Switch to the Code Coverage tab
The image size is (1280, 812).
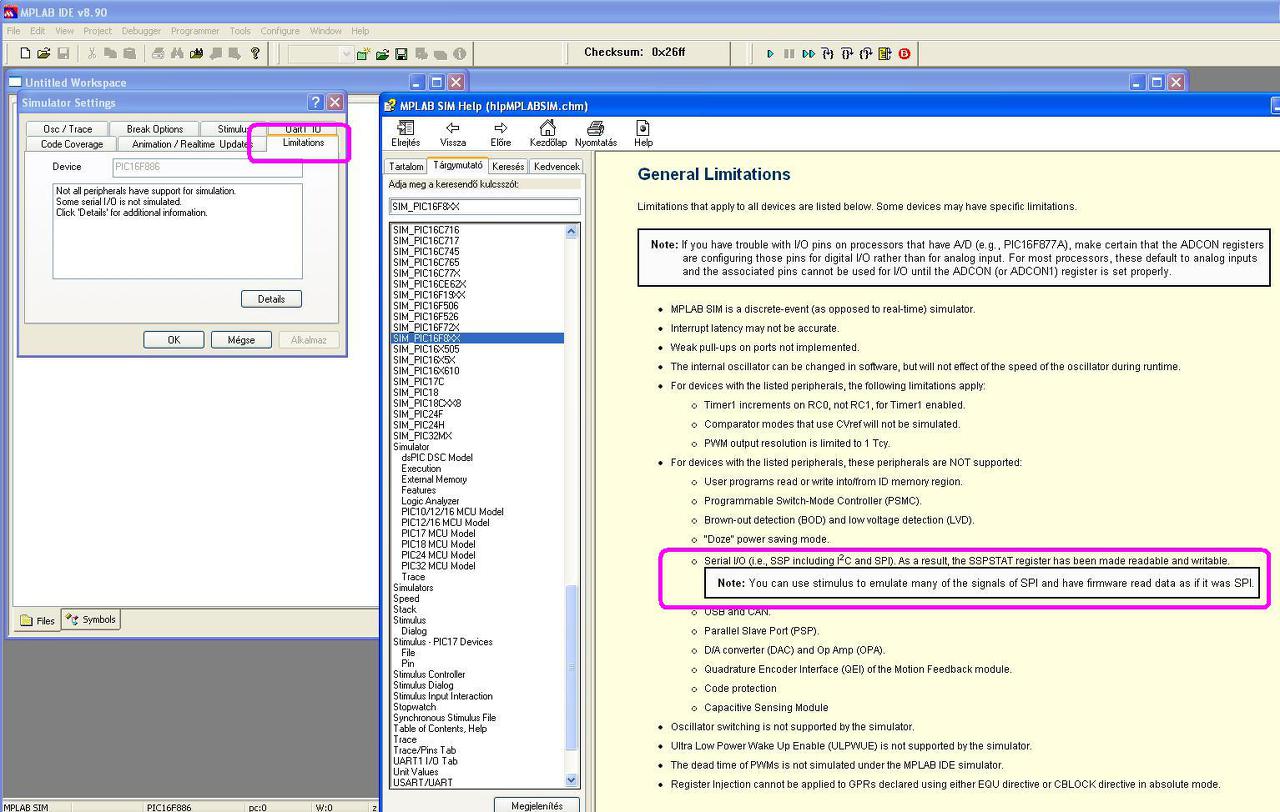point(72,144)
